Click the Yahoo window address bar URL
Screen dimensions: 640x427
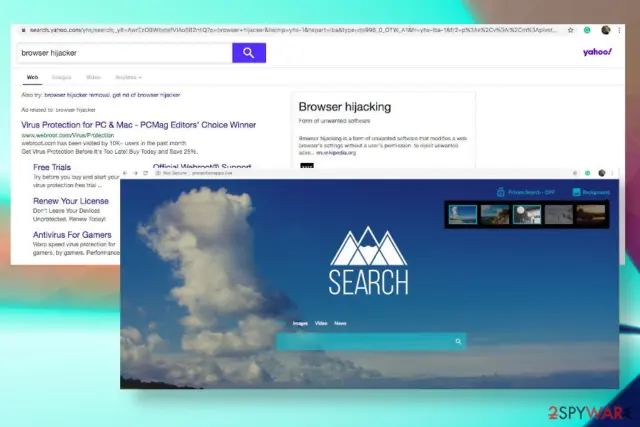(293, 30)
